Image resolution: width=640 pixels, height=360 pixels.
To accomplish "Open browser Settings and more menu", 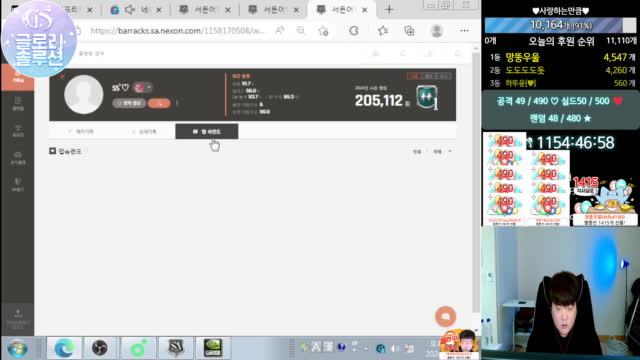I will tap(464, 31).
